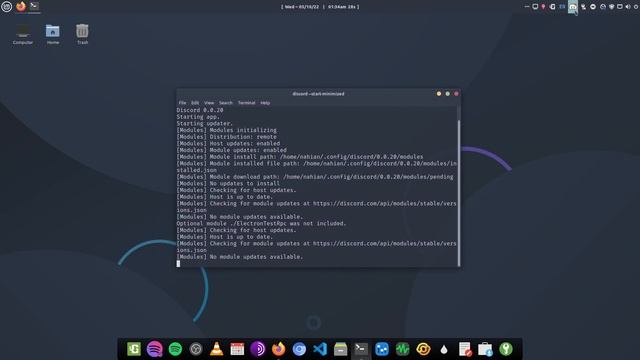The image size is (640, 360).
Task: Open the Search menu in the terminal
Action: point(226,103)
